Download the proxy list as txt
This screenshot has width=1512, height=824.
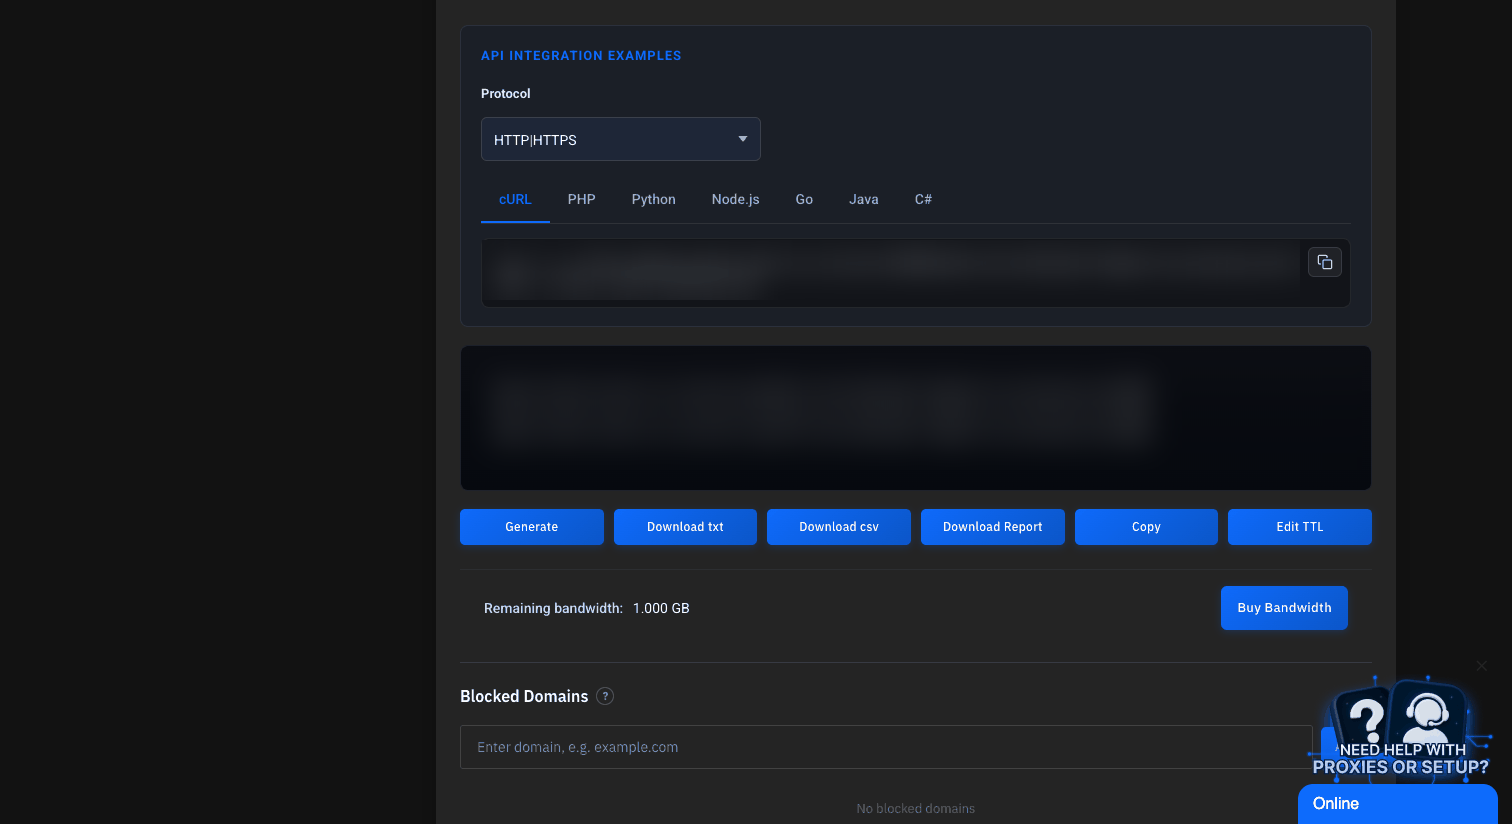[685, 527]
